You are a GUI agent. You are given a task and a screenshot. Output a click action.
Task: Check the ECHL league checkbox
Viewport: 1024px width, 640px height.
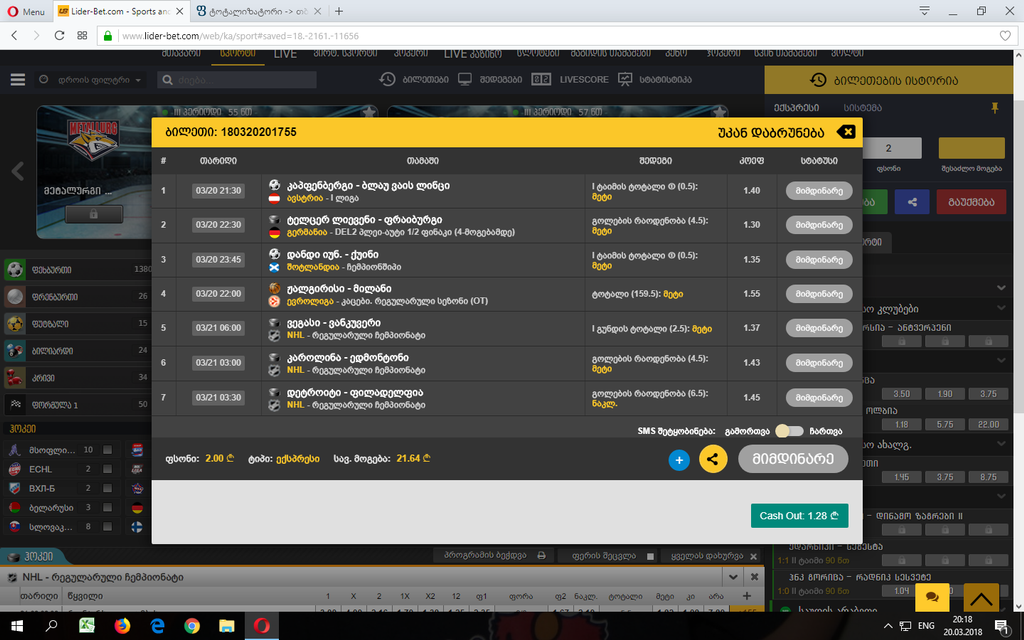click(107, 469)
